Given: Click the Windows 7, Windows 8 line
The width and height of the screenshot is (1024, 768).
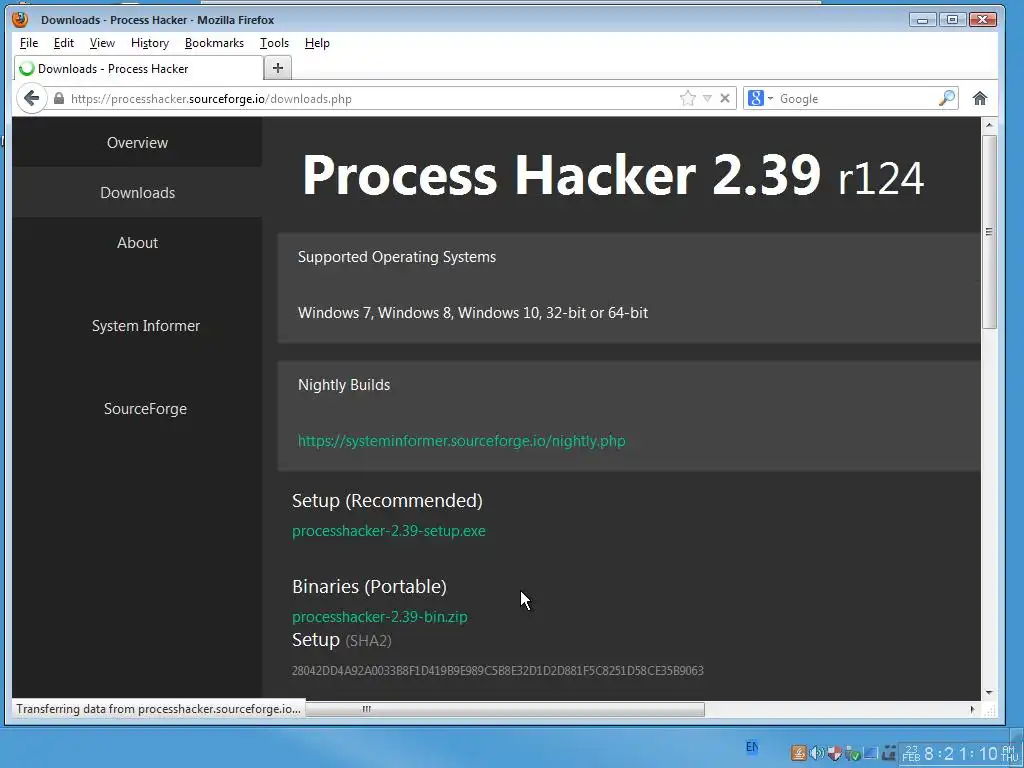Looking at the screenshot, I should (x=473, y=313).
